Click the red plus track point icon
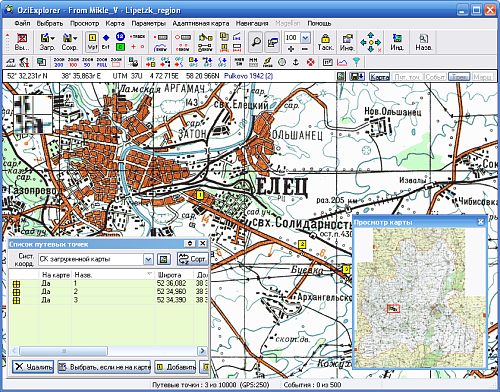 click(133, 47)
